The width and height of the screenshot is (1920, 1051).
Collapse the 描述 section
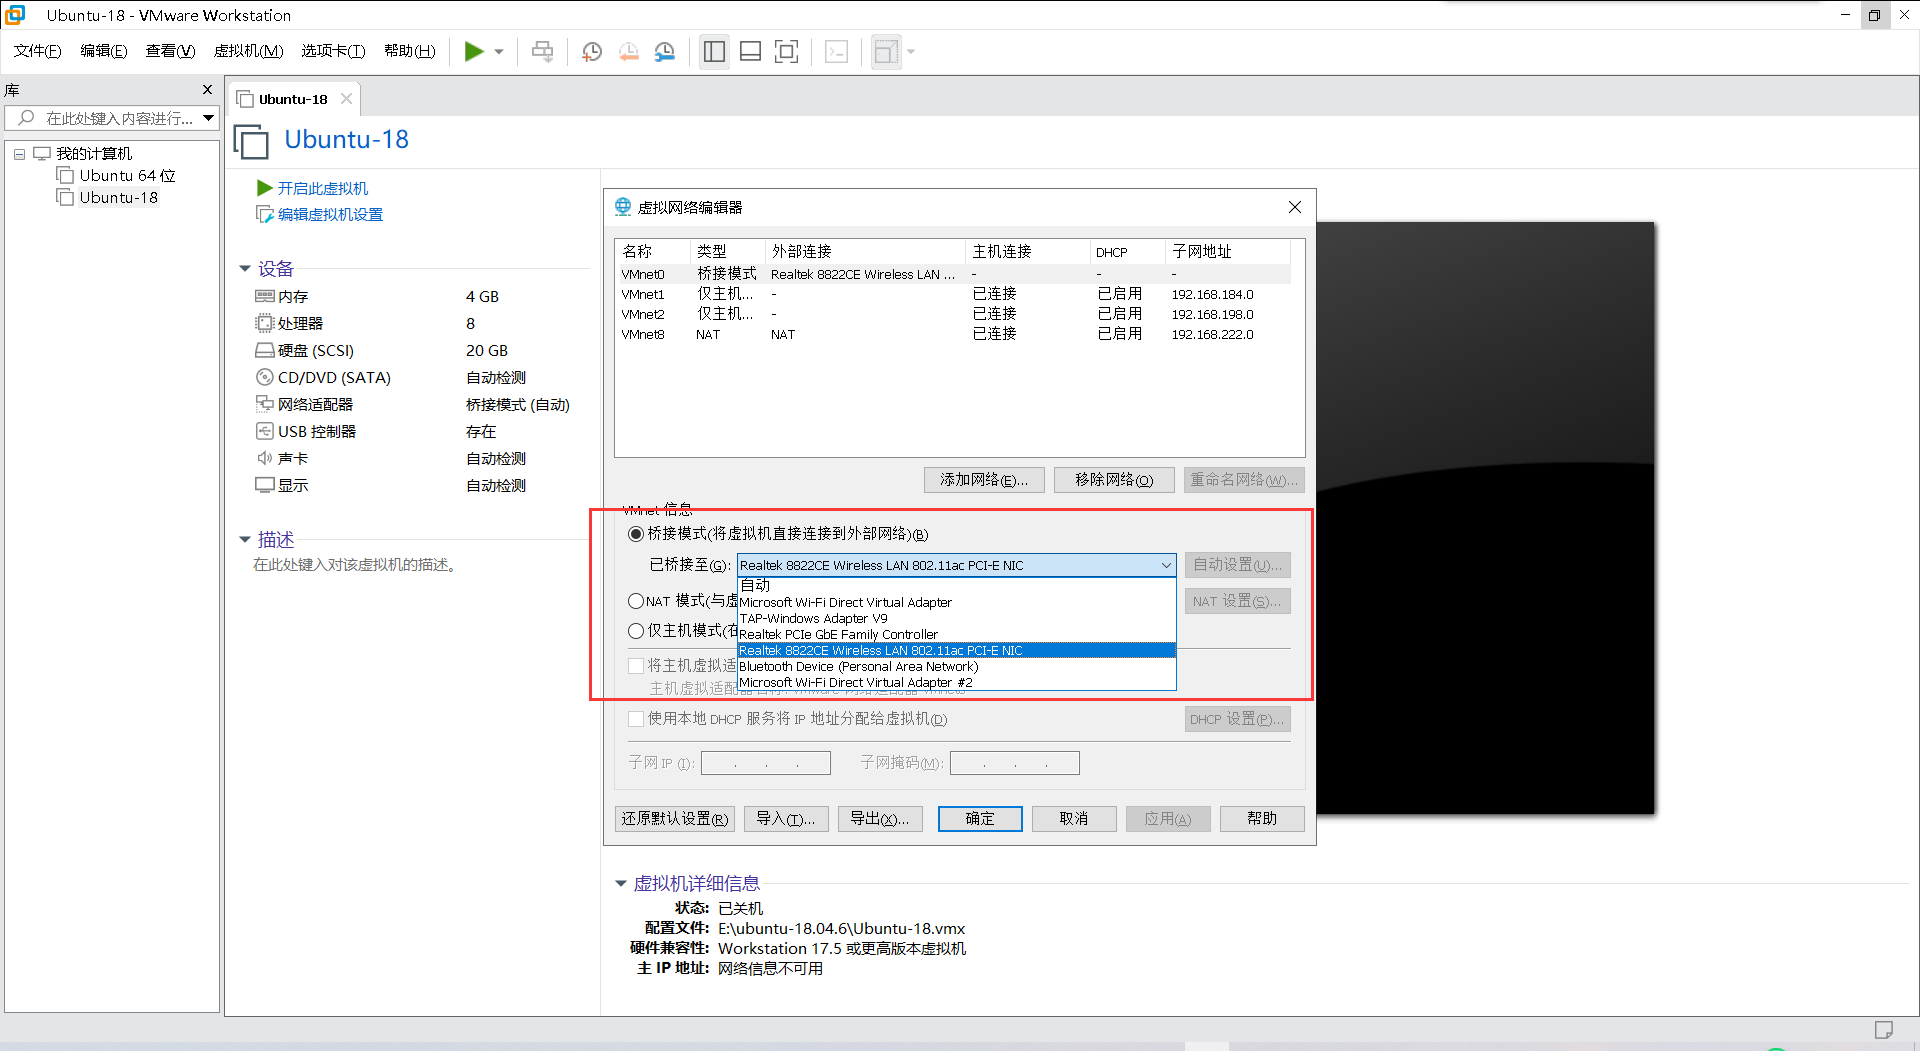[x=245, y=540]
